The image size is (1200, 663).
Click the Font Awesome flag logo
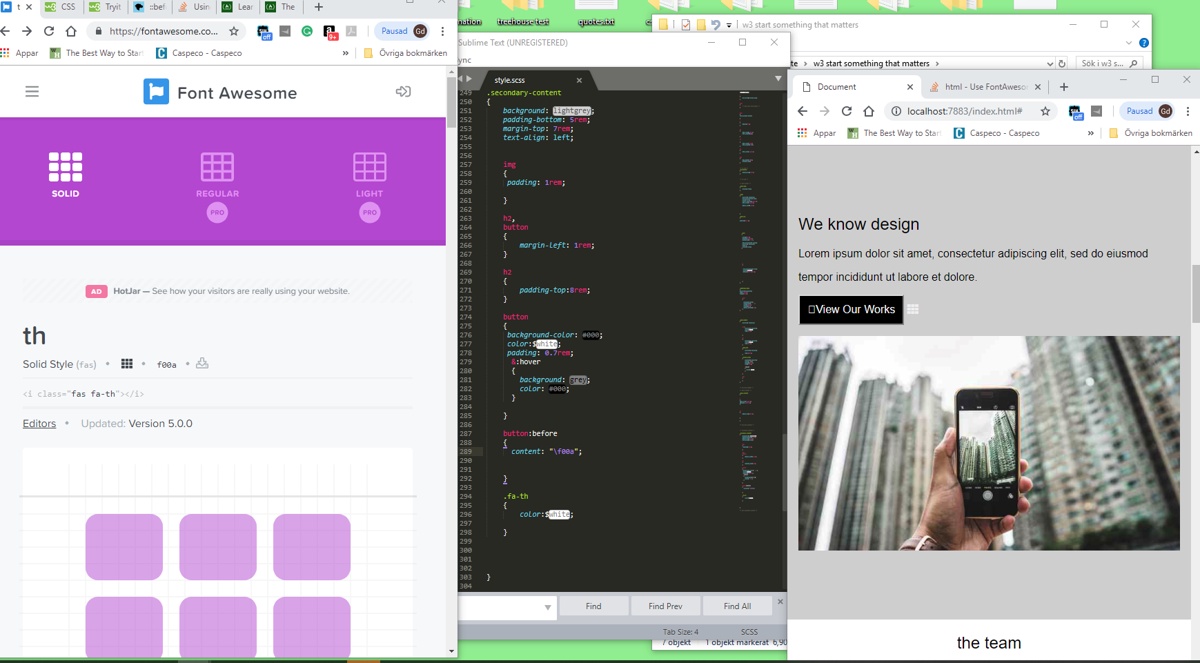point(156,92)
